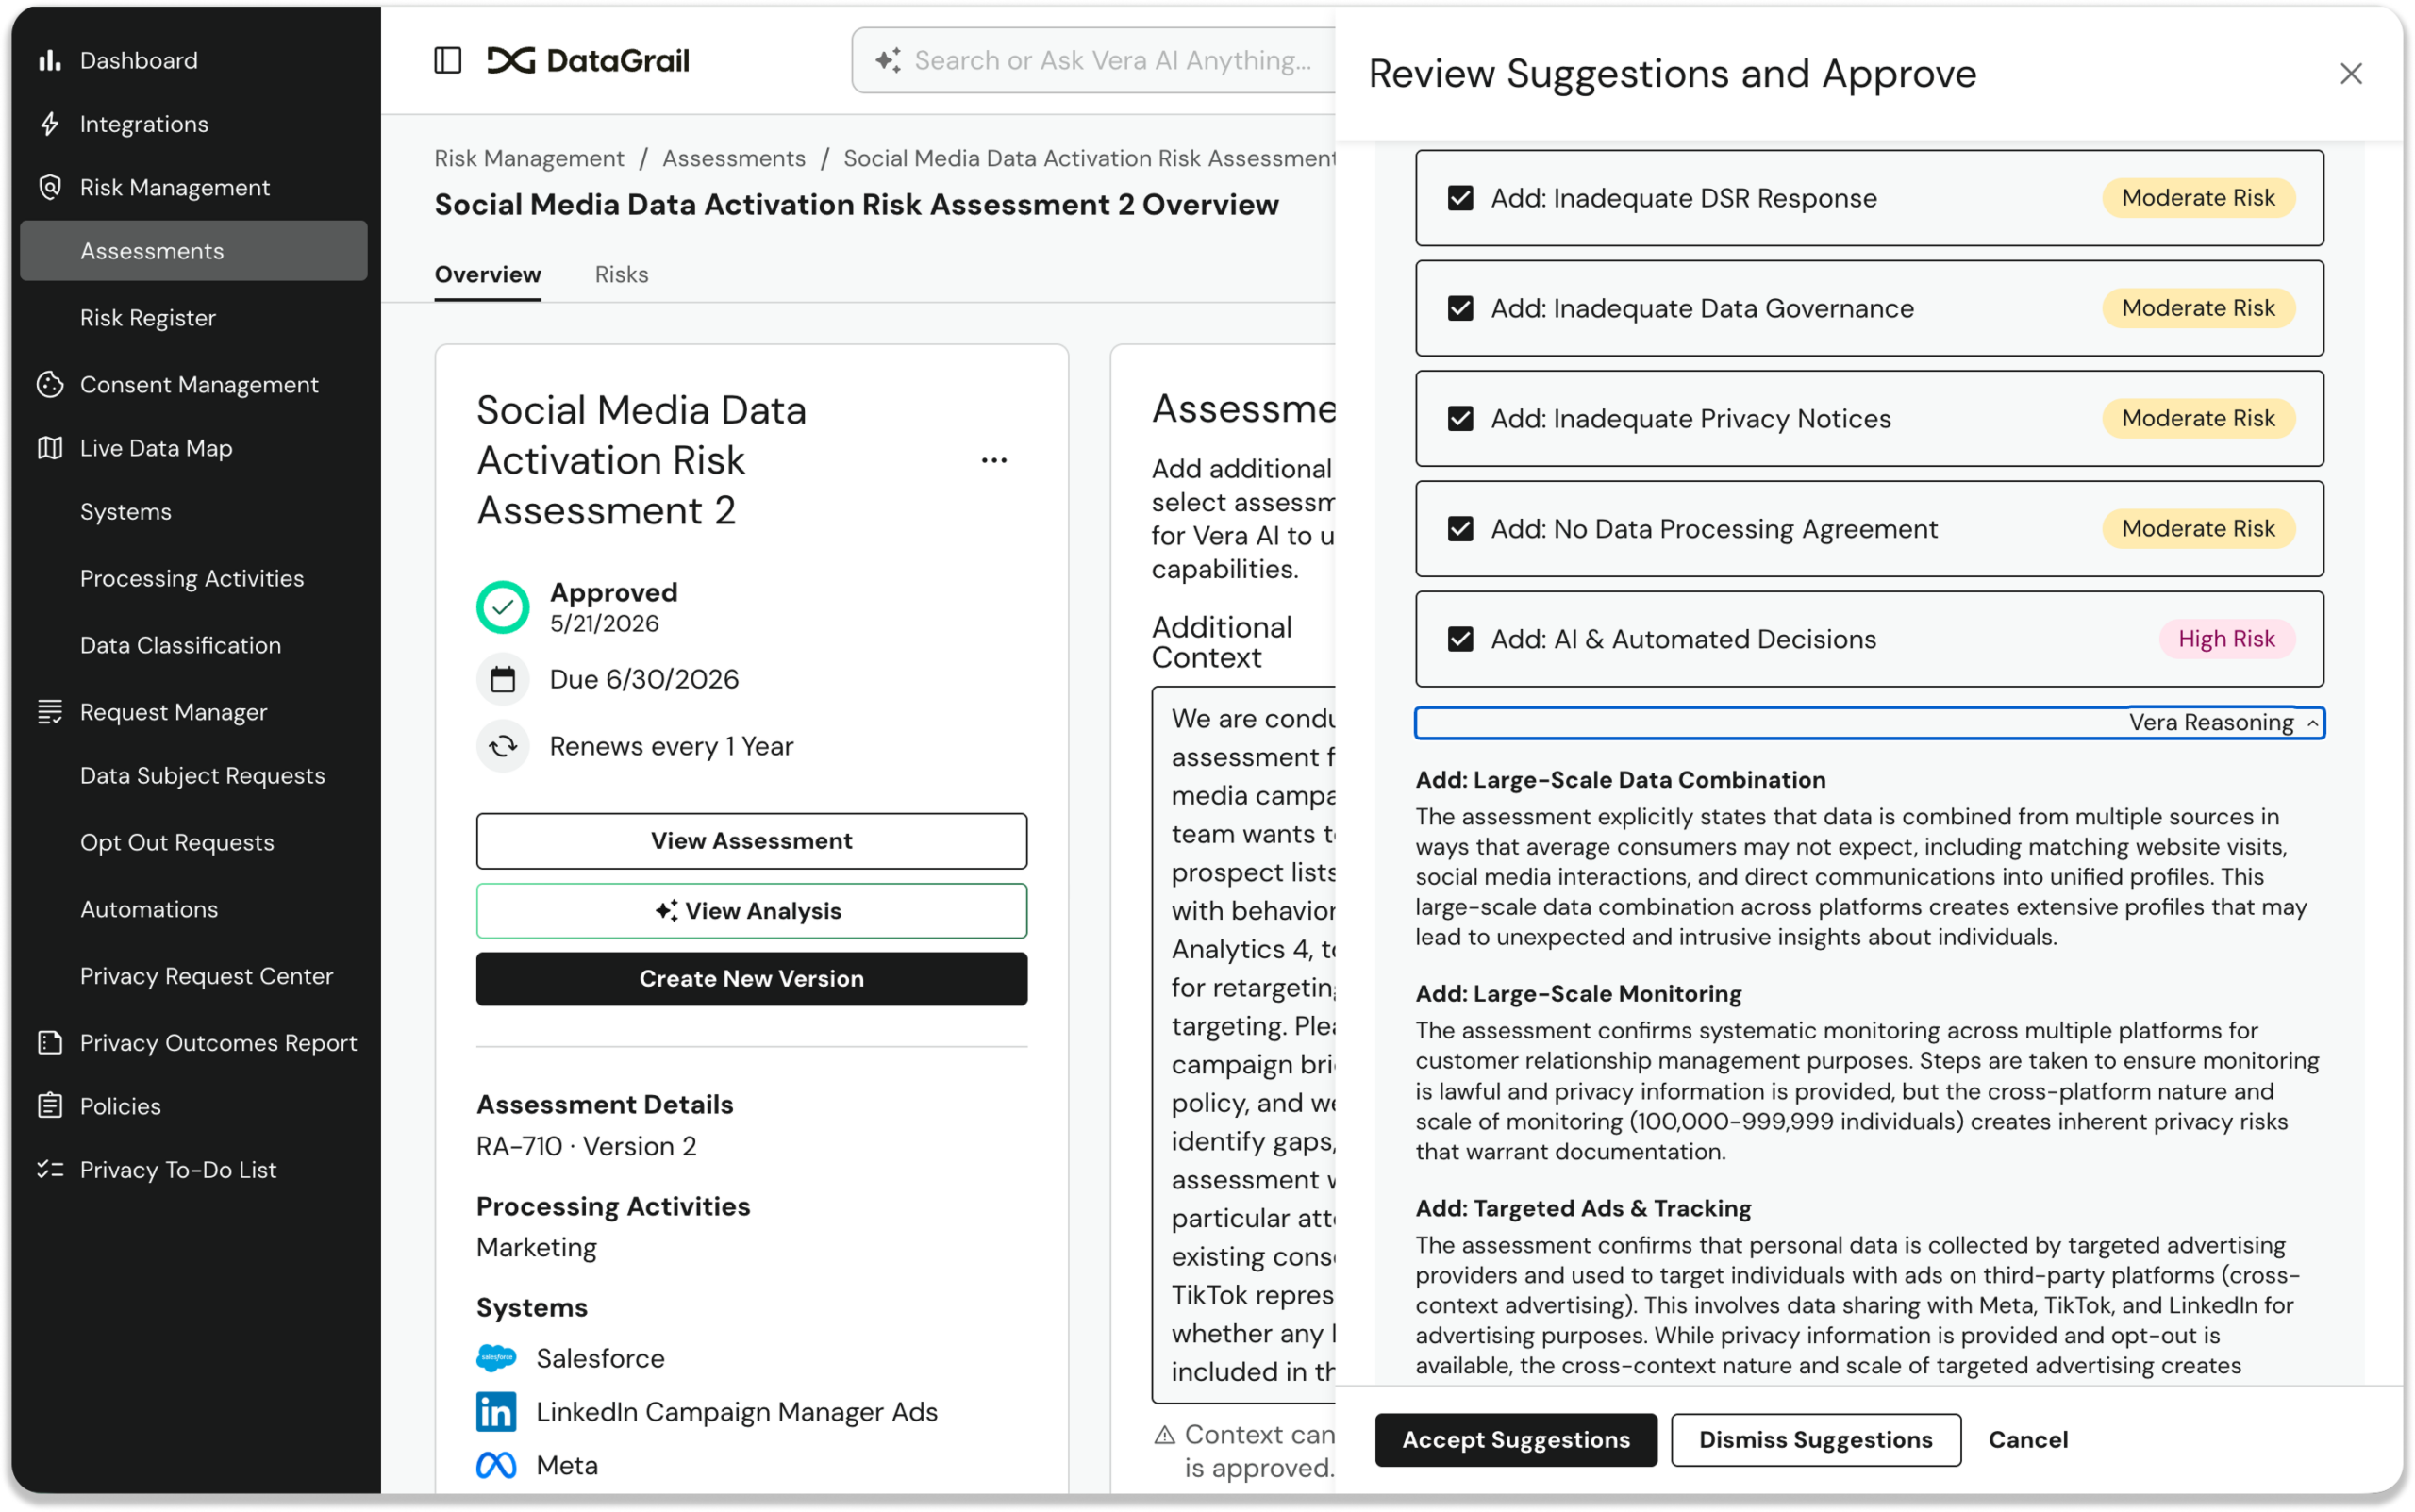Click the LinkedIn system icon
This screenshot has height=1512, width=2415.
point(496,1411)
